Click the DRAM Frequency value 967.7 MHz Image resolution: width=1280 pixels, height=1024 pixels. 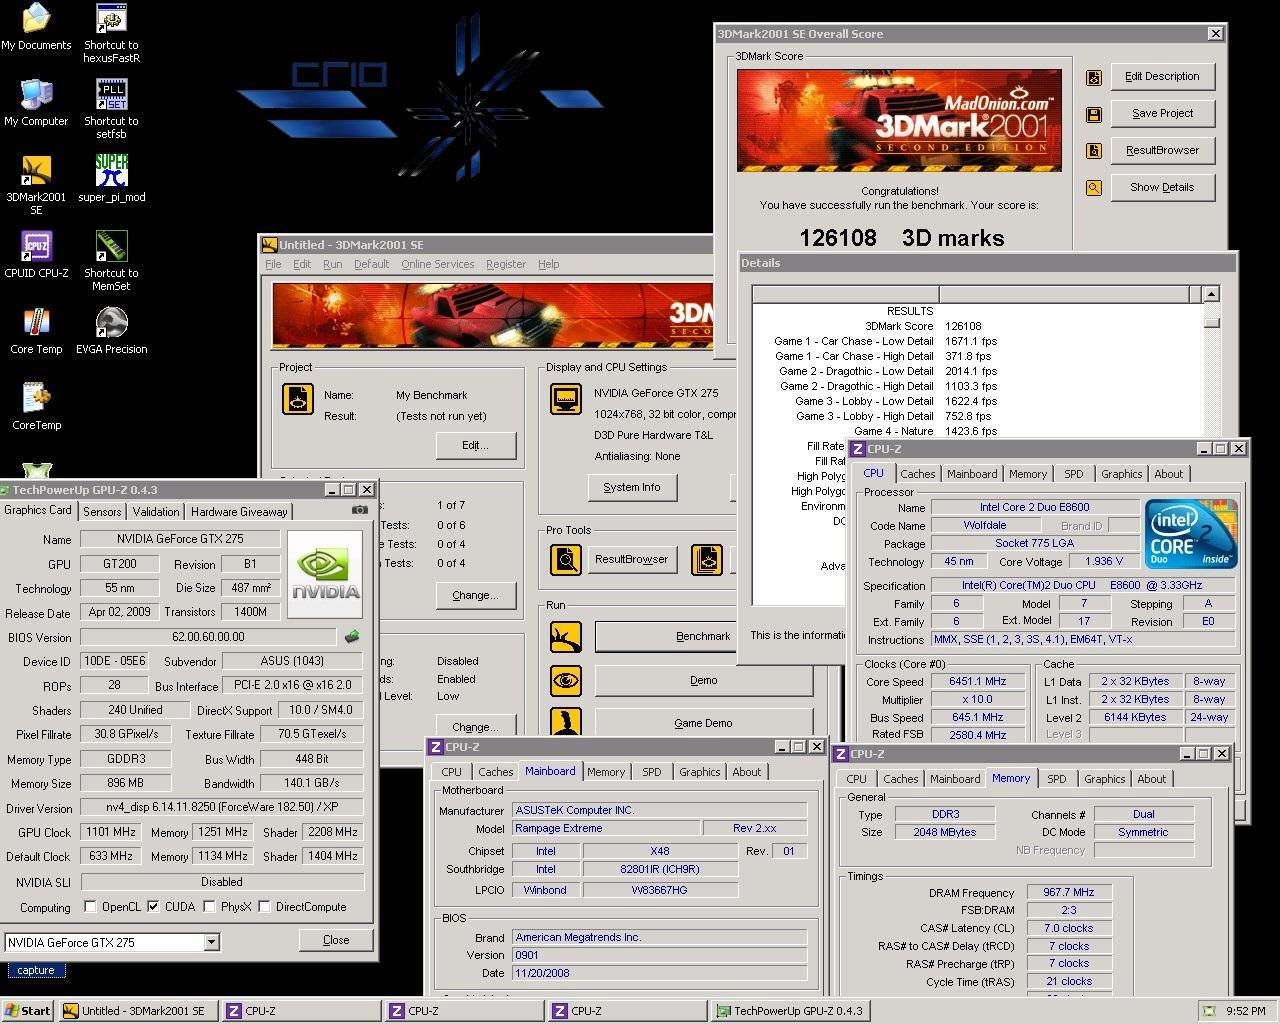point(1069,892)
